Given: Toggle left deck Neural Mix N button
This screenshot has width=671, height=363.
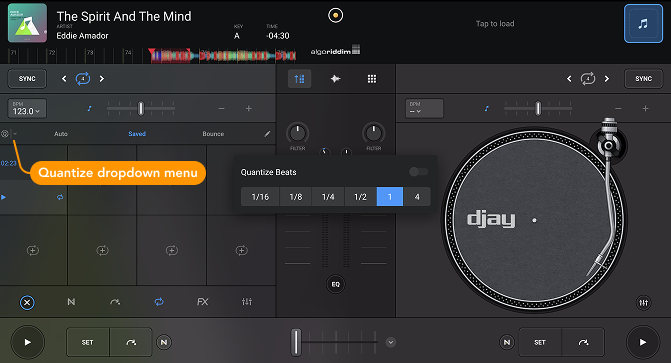Looking at the screenshot, I should [163, 342].
